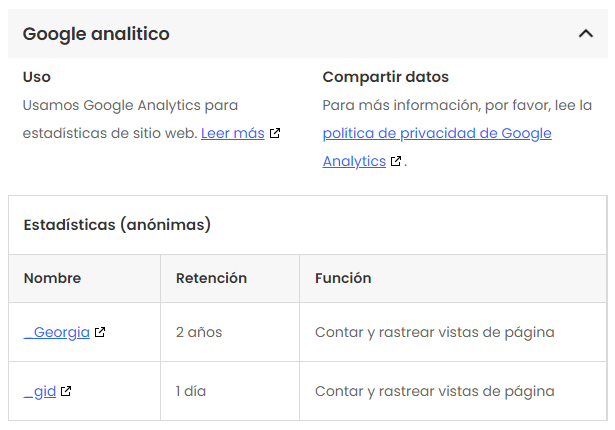The image size is (615, 430).
Task: Open the "_gid" cookie link
Action: pos(40,391)
